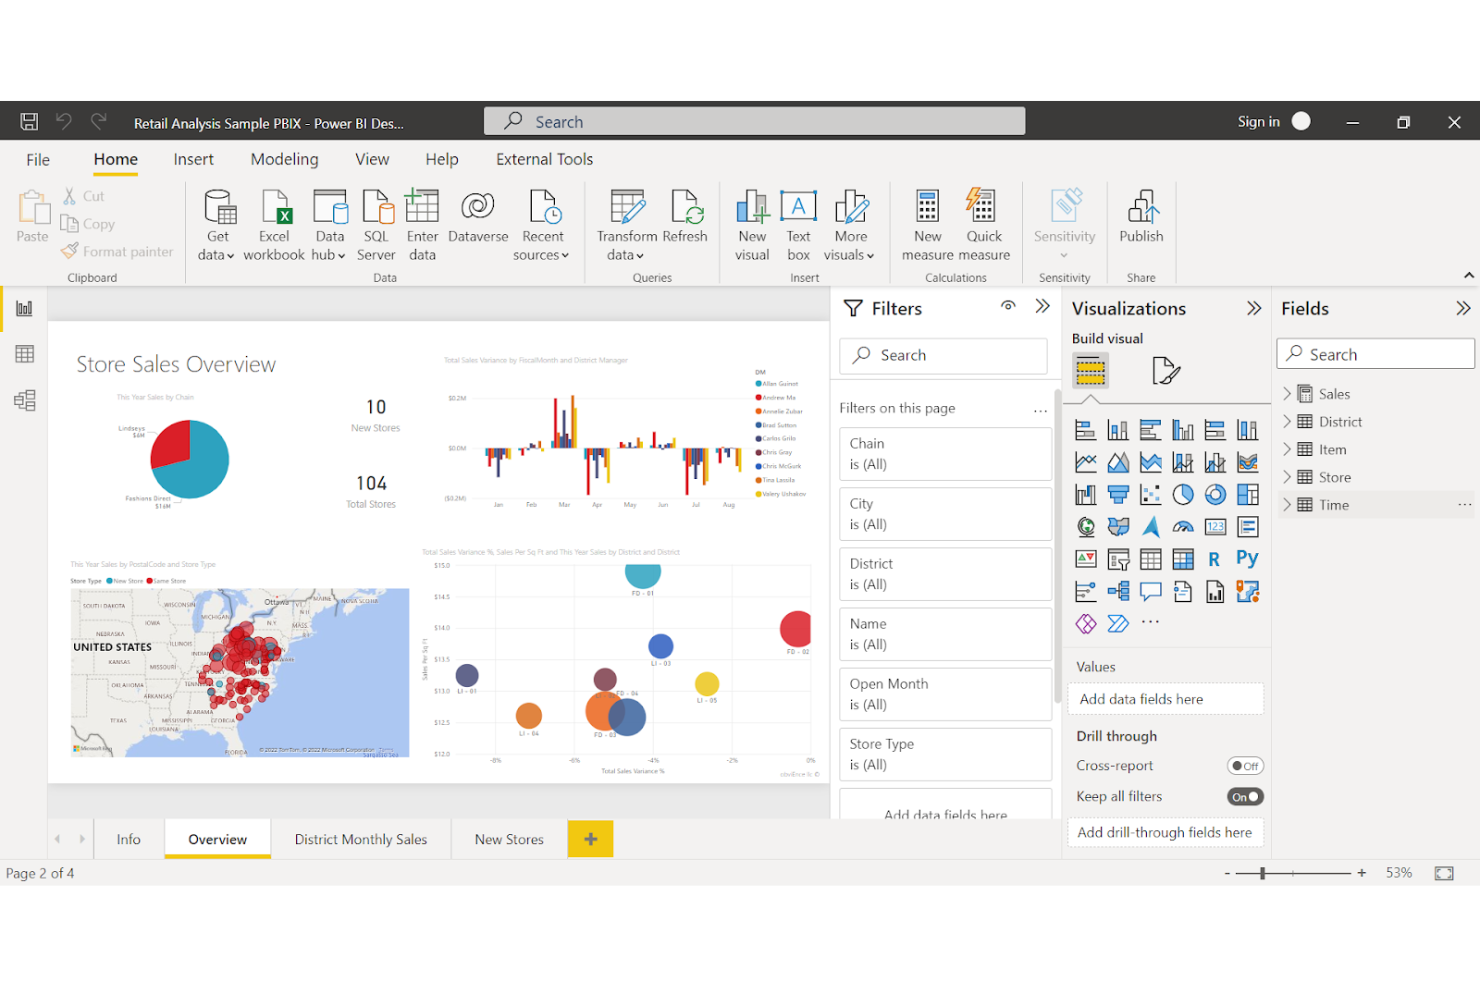Go to the New Stores page tab
The height and width of the screenshot is (987, 1480).
[509, 839]
